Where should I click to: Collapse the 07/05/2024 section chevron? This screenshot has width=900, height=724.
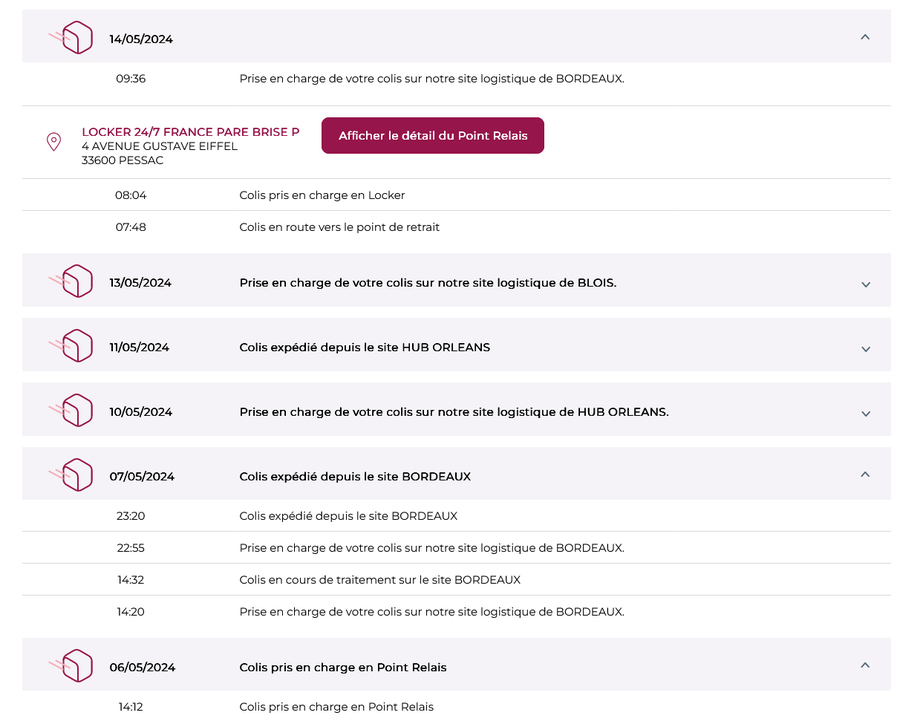click(865, 475)
